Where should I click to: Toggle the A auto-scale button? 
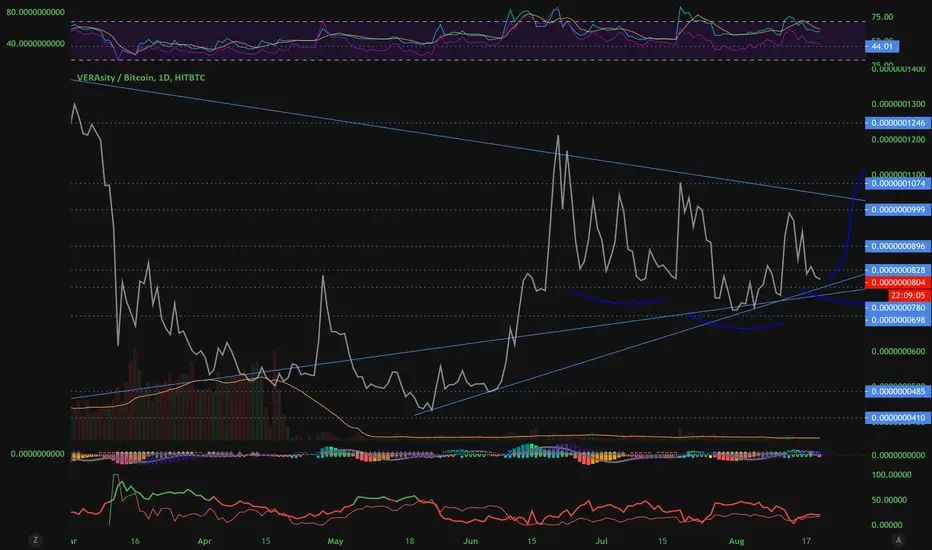[898, 540]
